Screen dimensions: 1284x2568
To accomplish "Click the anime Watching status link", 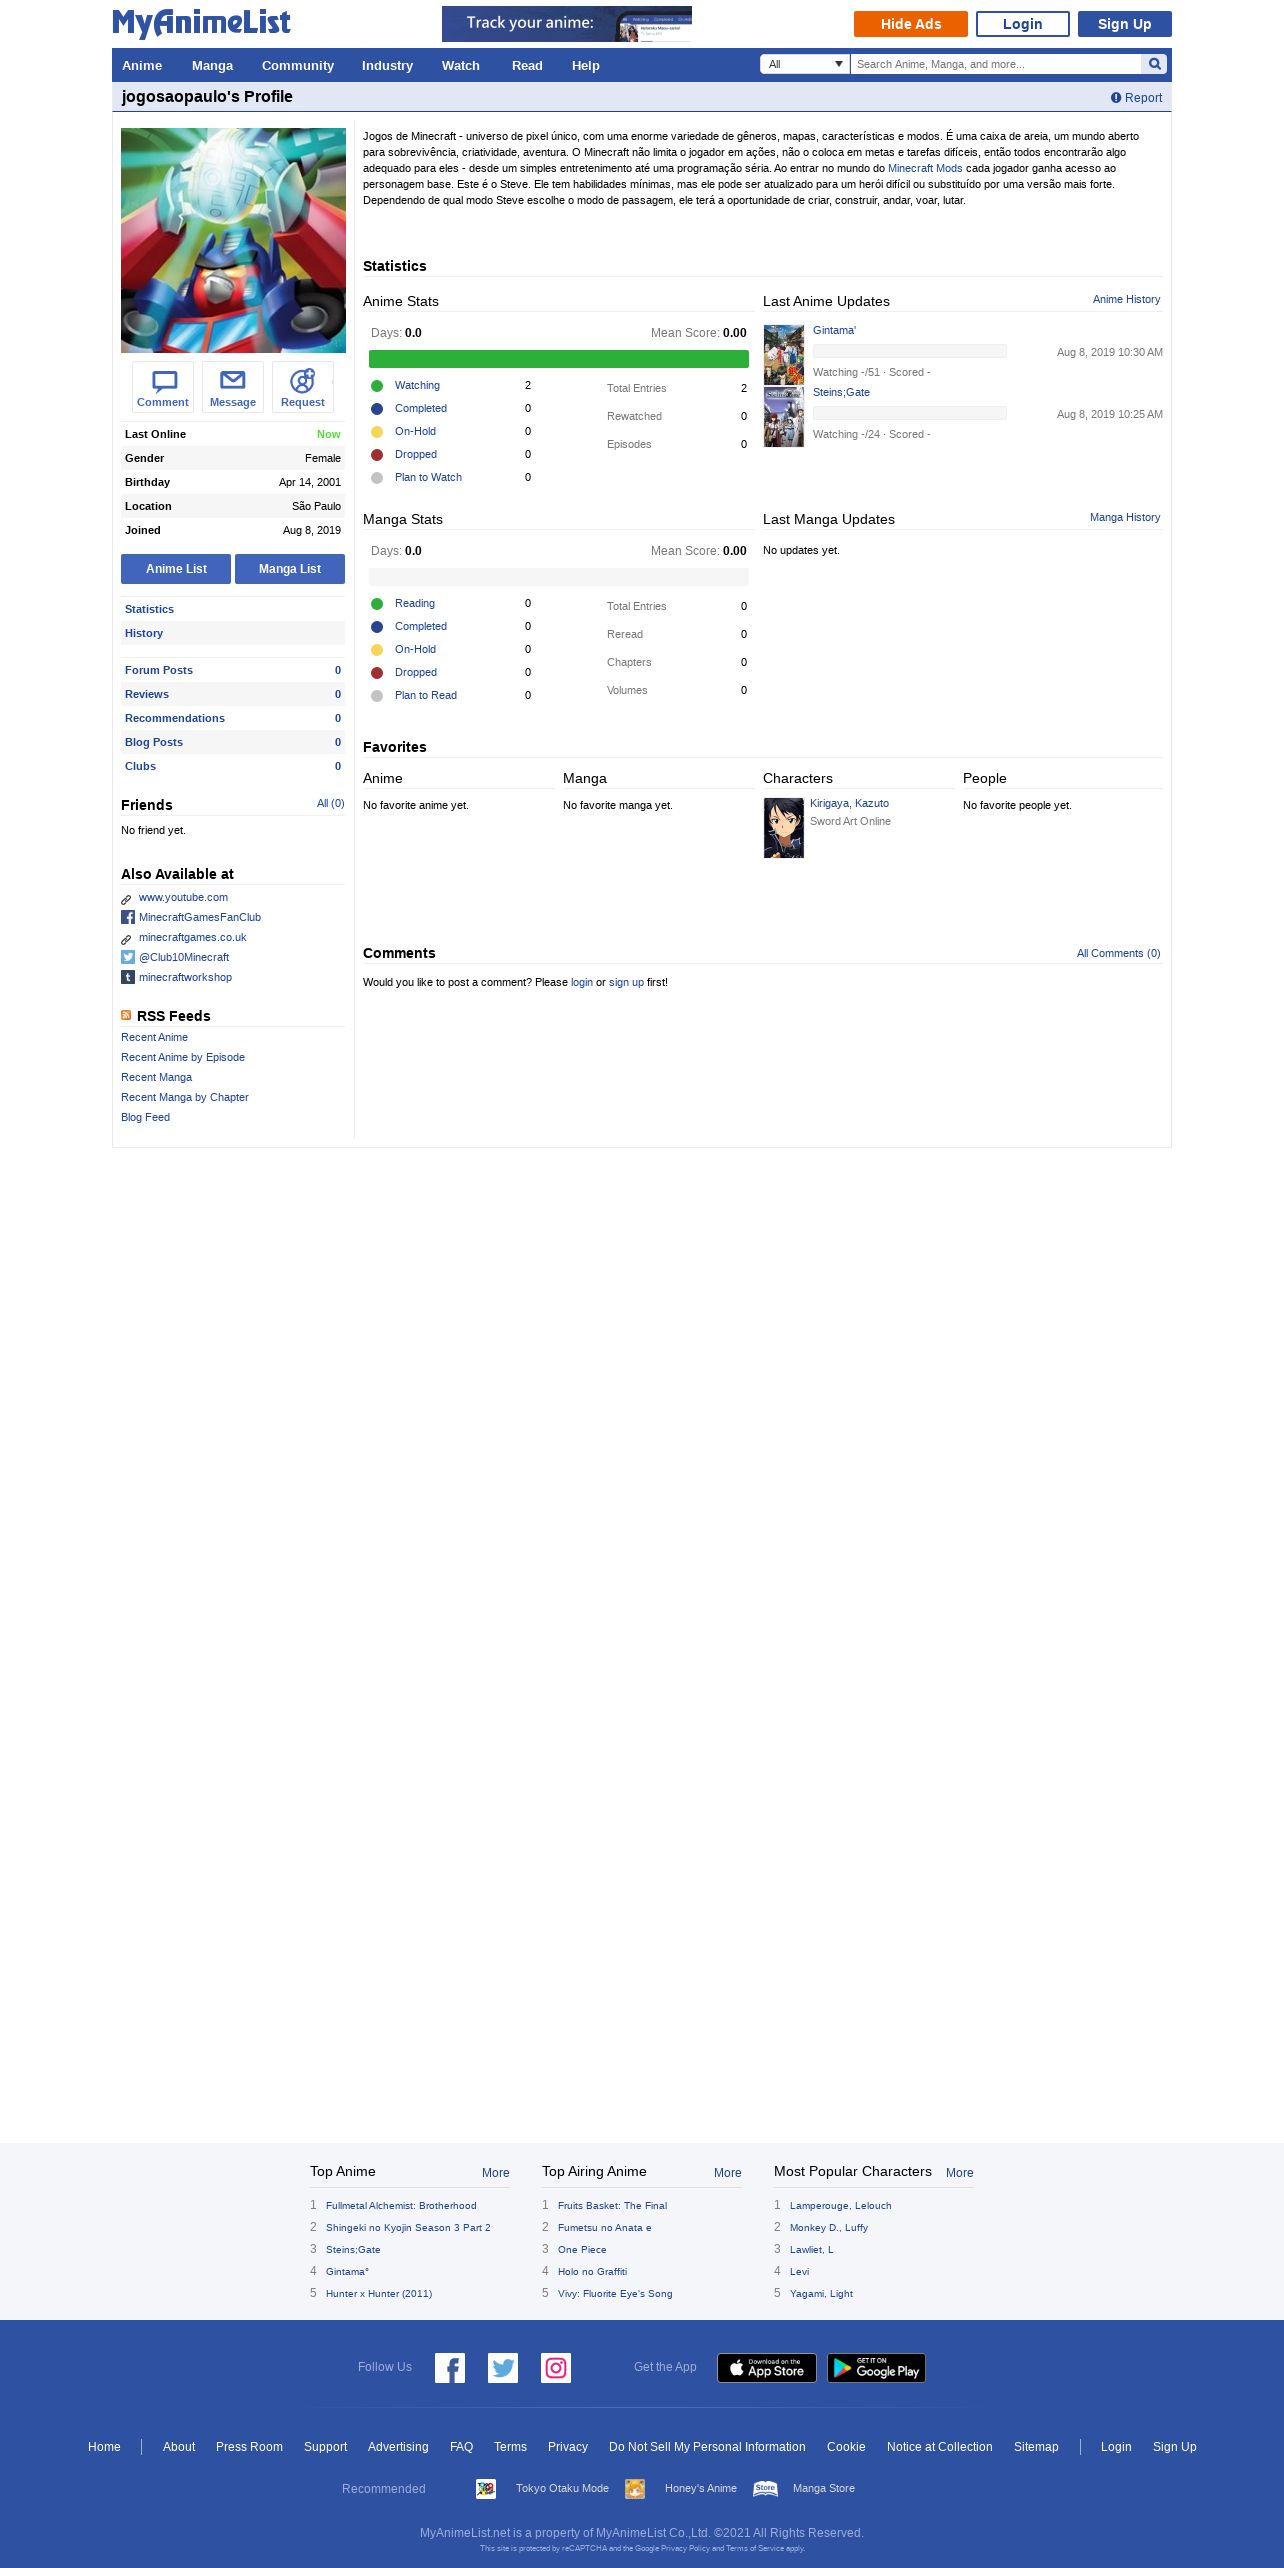I will point(417,385).
